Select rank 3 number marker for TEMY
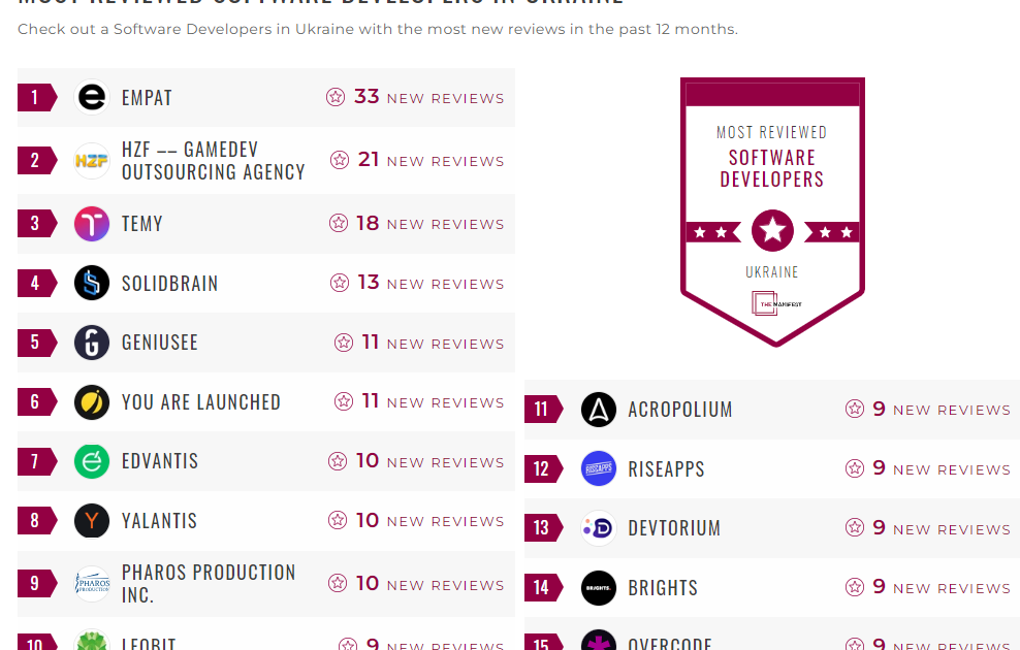This screenshot has height=650, width=1020. point(37,223)
